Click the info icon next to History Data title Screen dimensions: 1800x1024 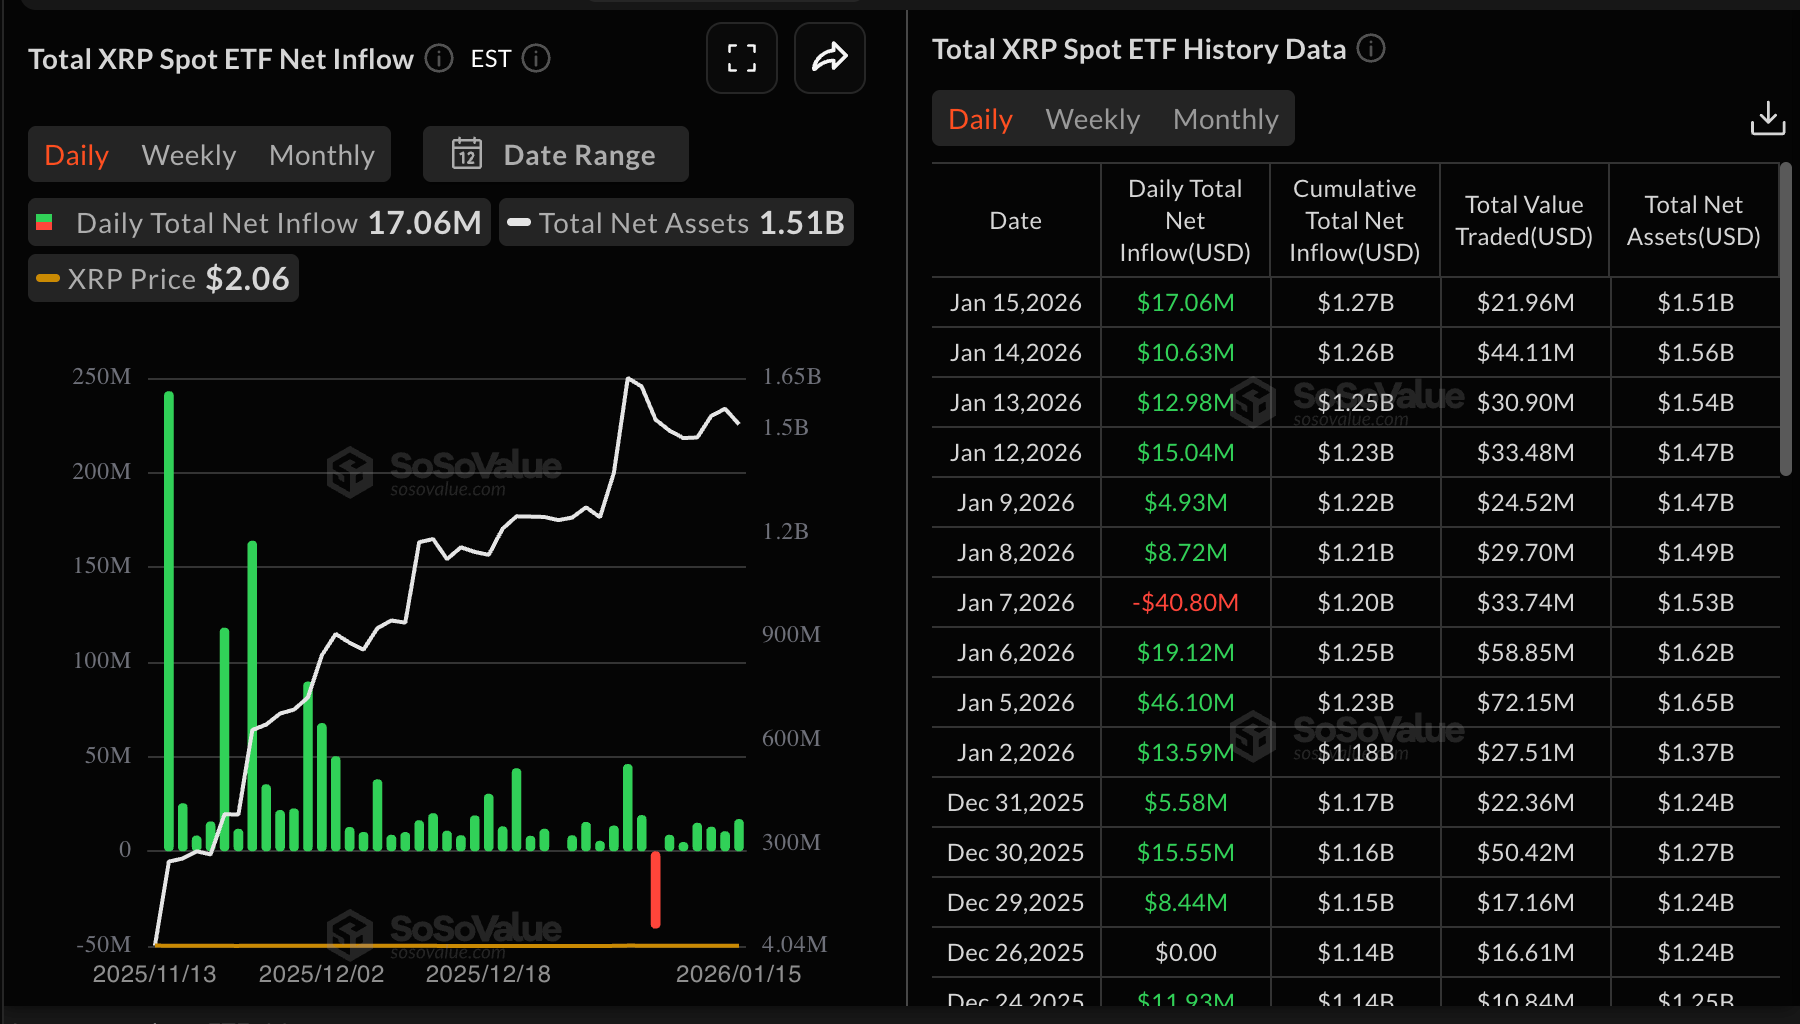(x=1371, y=49)
